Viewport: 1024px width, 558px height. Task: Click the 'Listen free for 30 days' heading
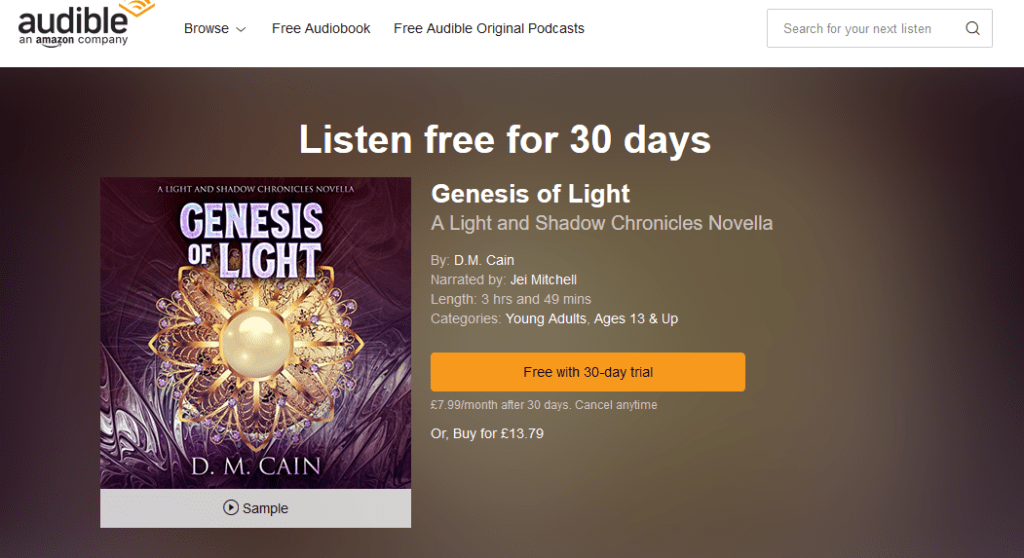(505, 139)
